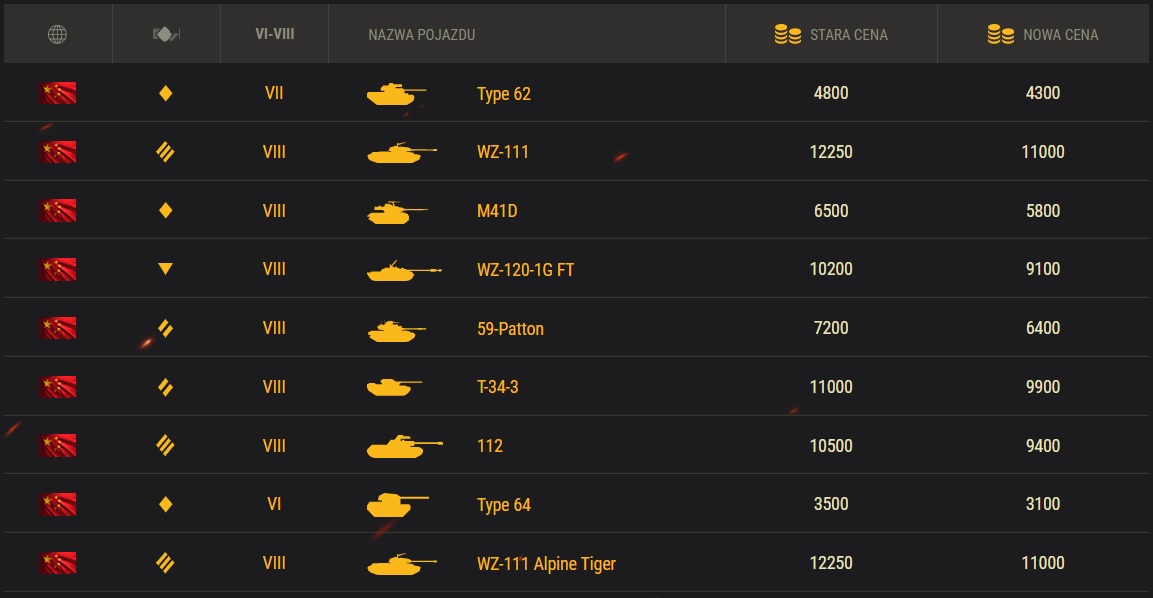Click the vehicle type column header icon
1153x598 pixels.
pyautogui.click(x=166, y=34)
